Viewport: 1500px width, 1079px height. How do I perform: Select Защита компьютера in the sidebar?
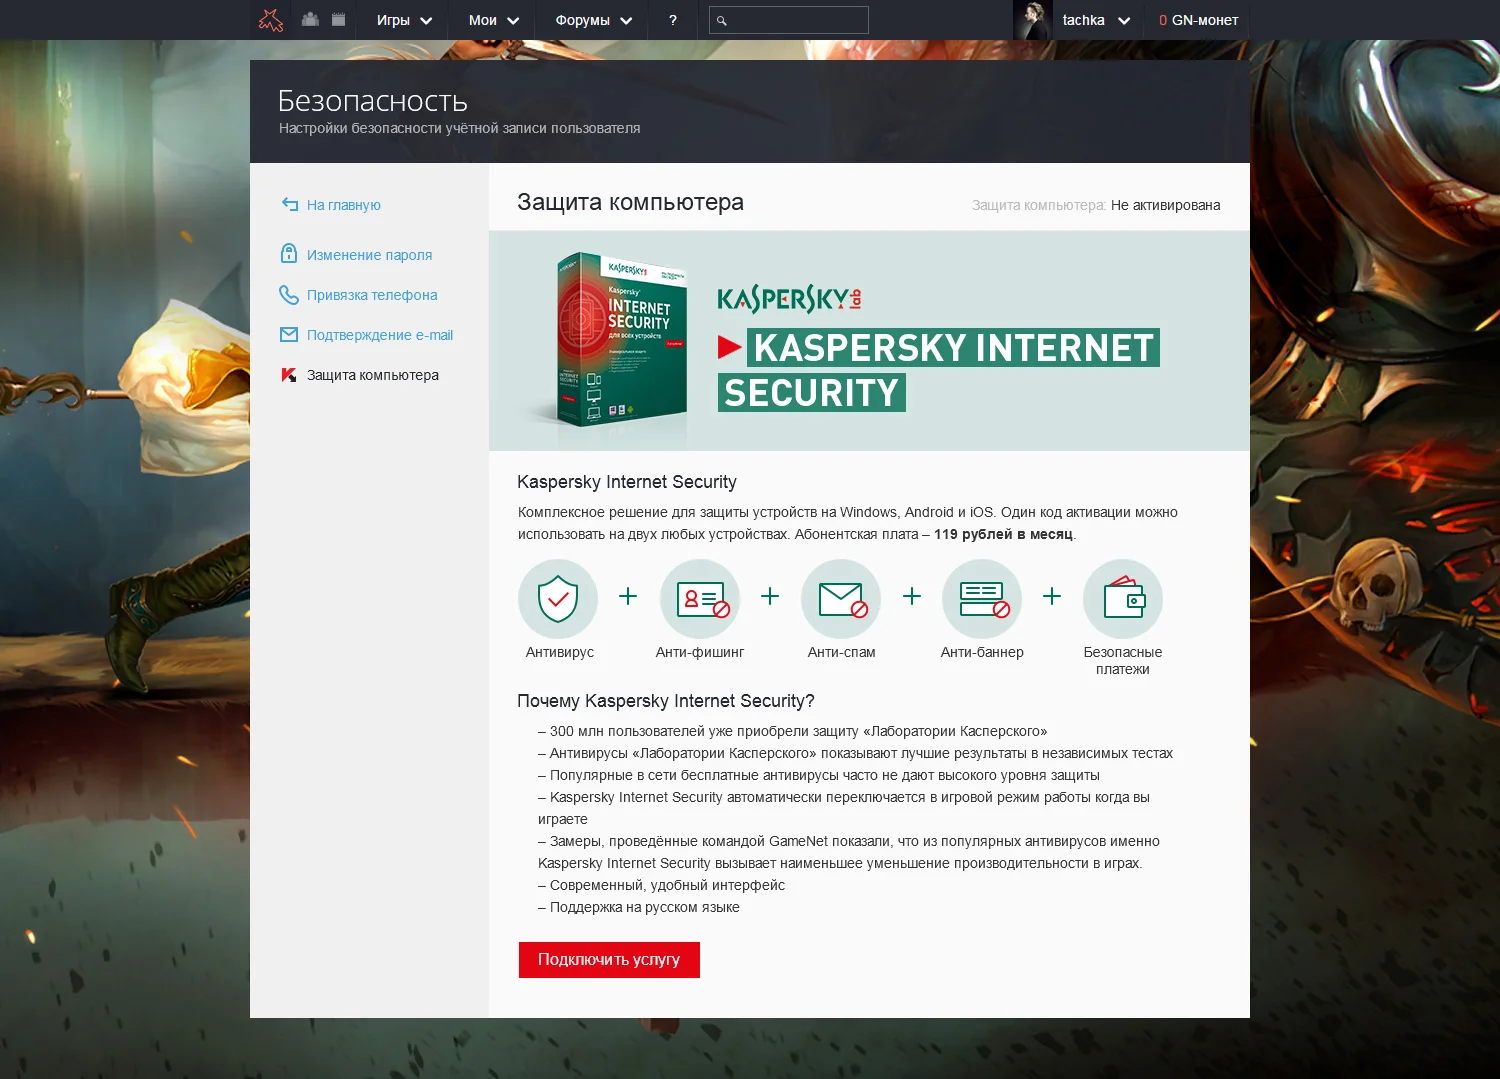373,375
